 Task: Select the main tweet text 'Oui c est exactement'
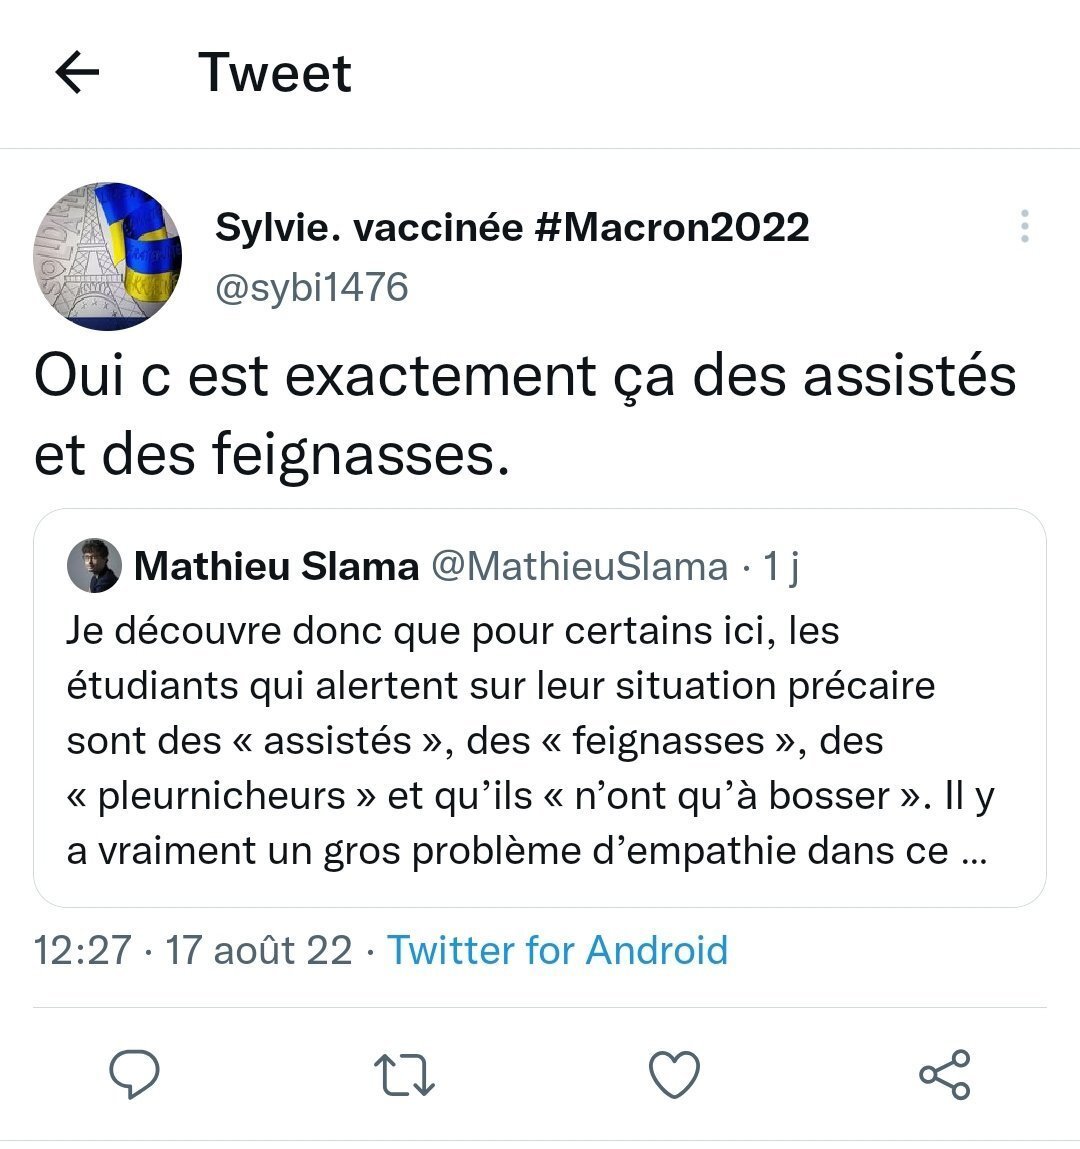click(x=316, y=377)
